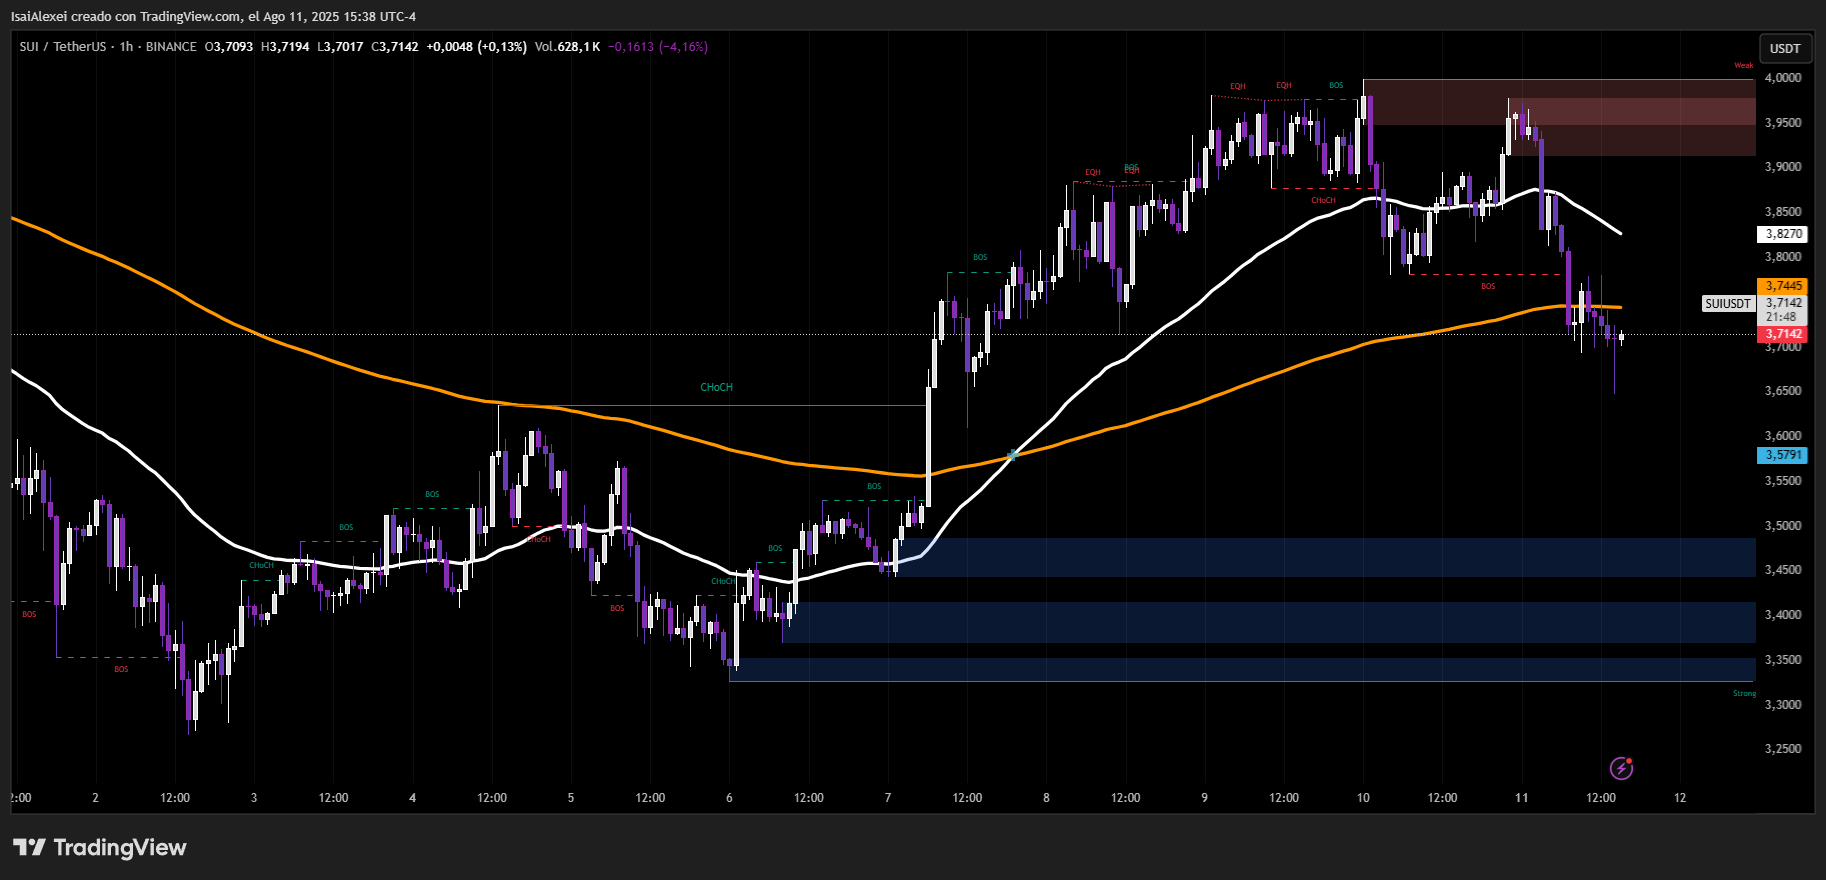Click the IsaiAlexei created with TradingView.com caption

click(x=213, y=16)
